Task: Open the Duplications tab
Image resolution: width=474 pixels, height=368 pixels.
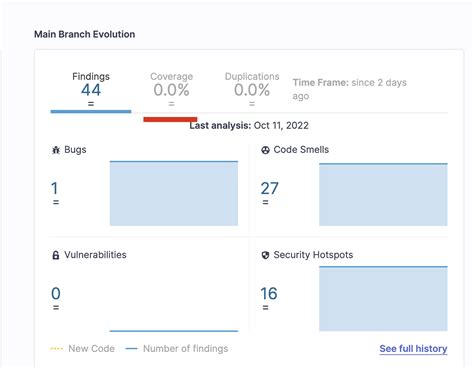Action: 252,90
